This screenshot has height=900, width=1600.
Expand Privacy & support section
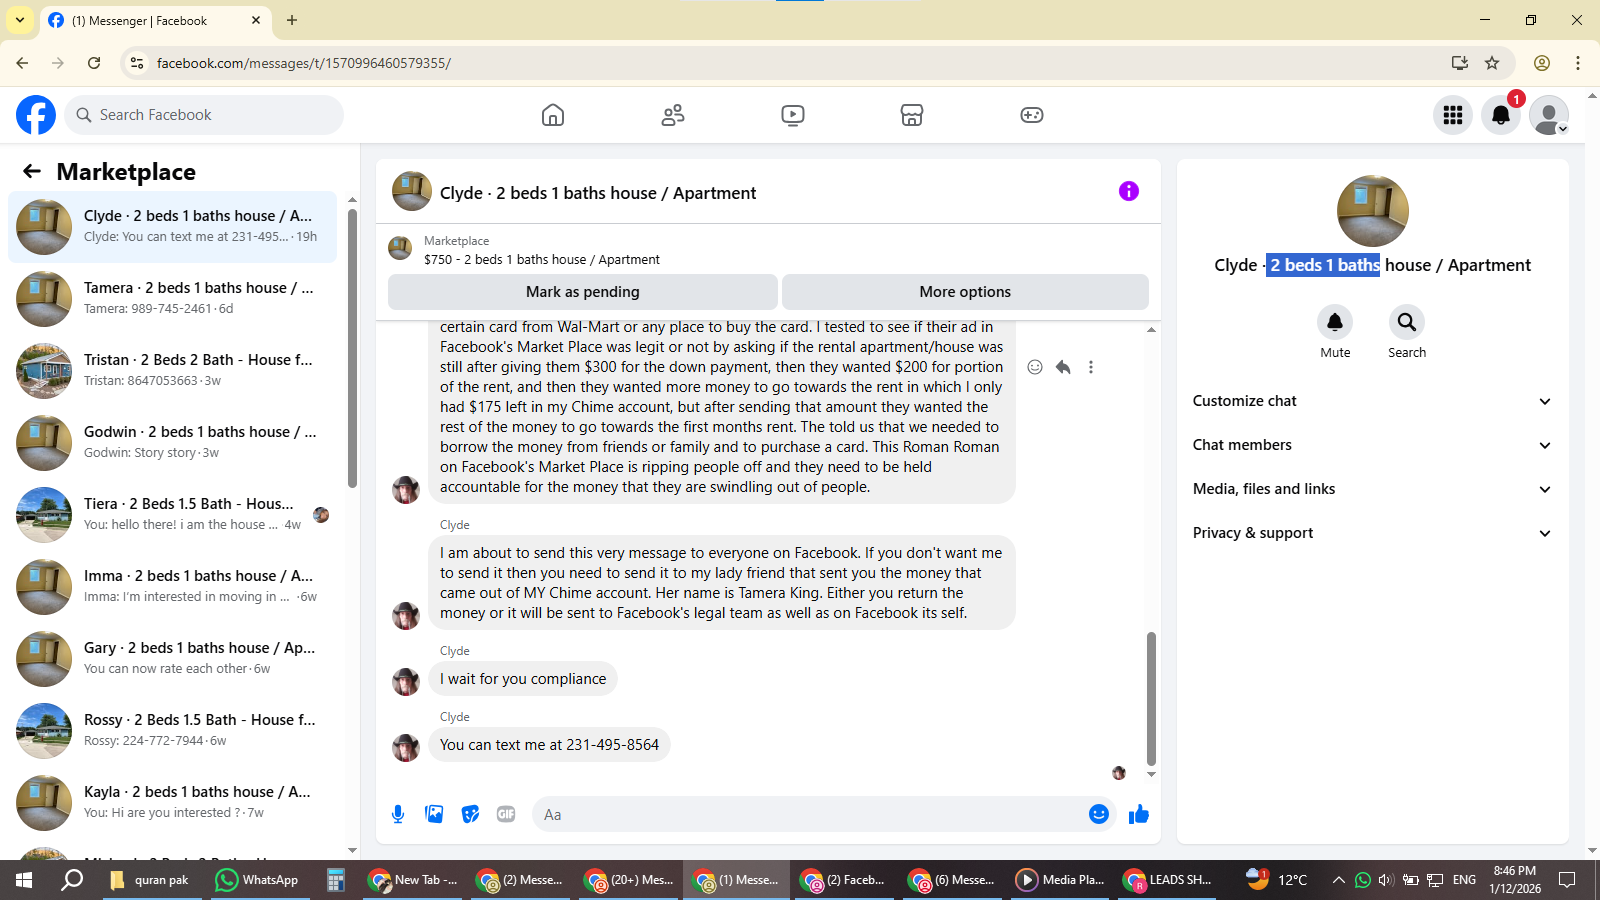click(x=1372, y=533)
